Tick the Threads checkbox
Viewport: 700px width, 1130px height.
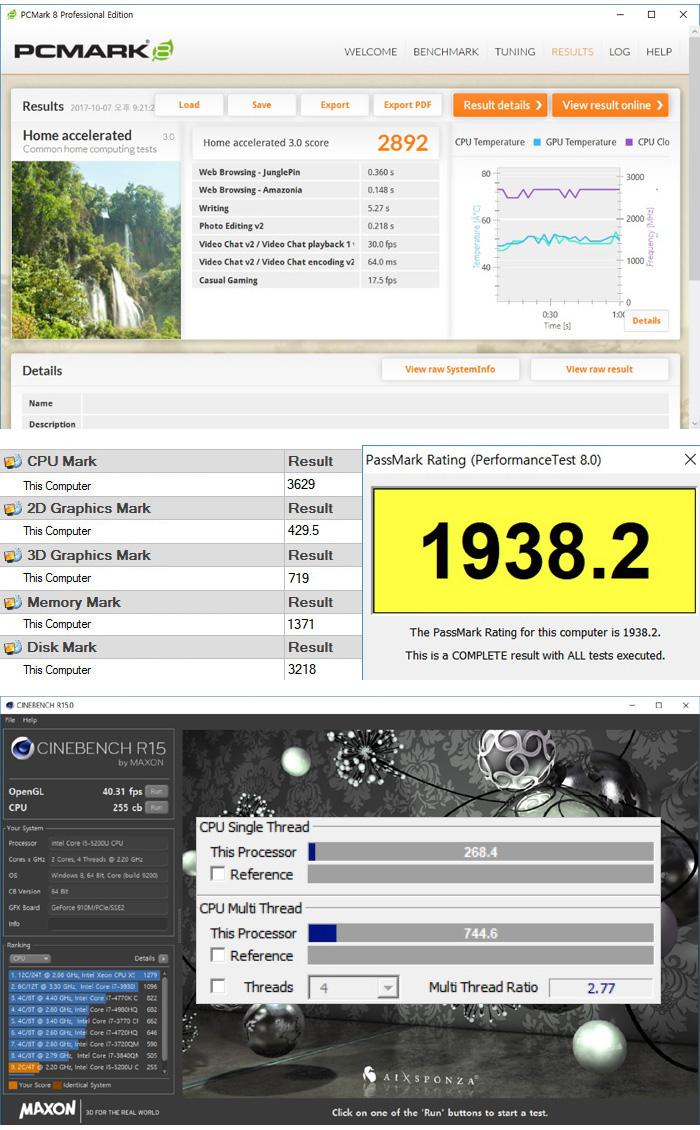(217, 988)
